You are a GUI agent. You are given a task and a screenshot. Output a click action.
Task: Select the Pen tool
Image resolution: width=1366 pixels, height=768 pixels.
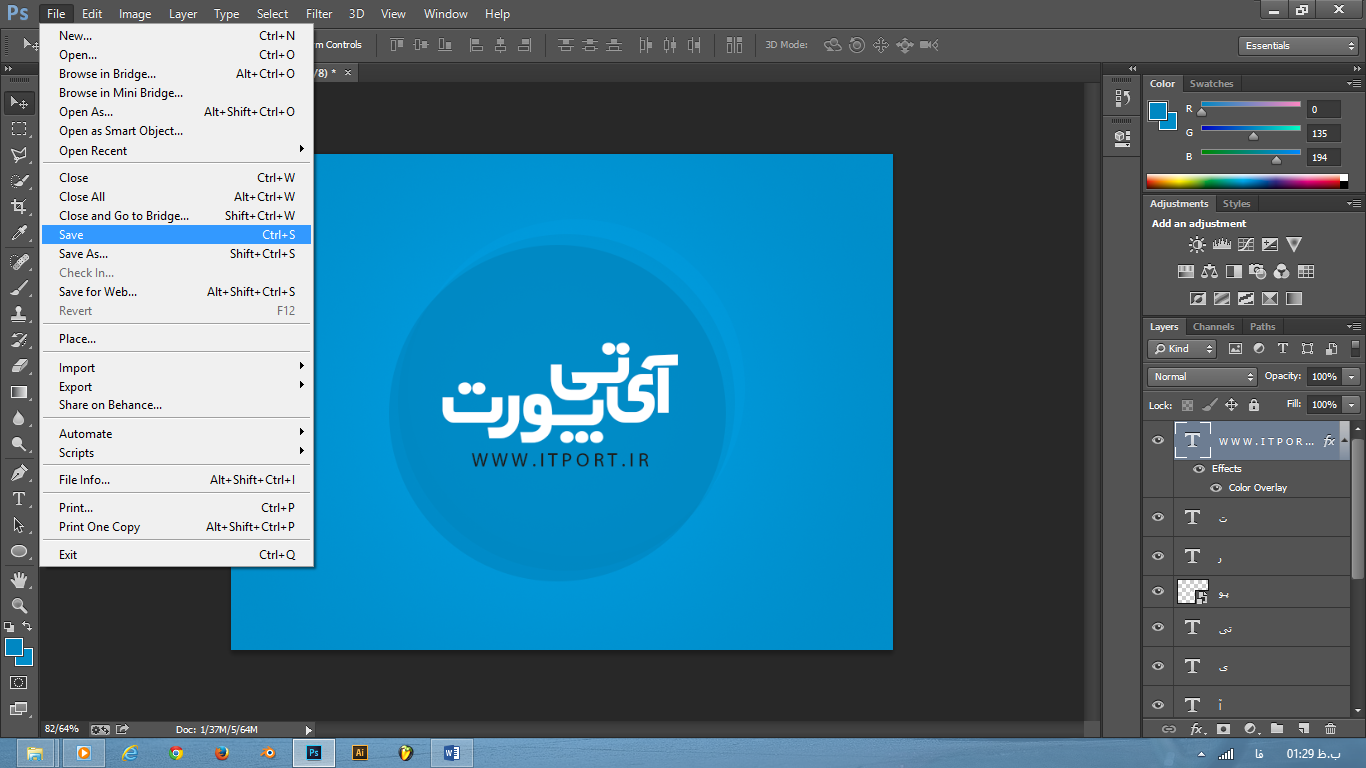point(19,473)
